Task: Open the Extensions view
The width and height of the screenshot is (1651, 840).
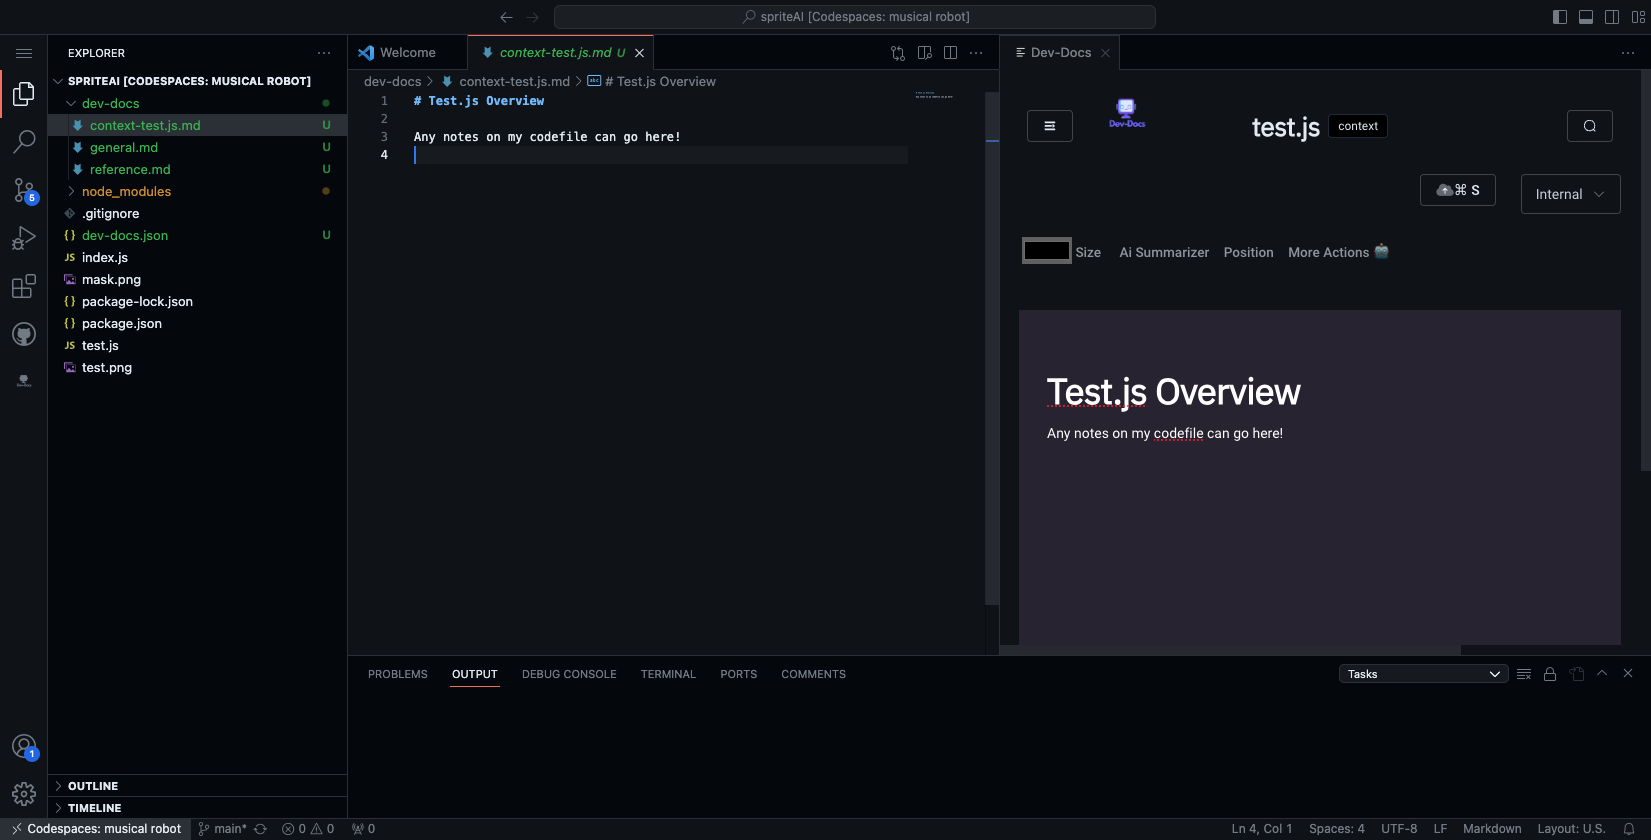Action: point(24,287)
